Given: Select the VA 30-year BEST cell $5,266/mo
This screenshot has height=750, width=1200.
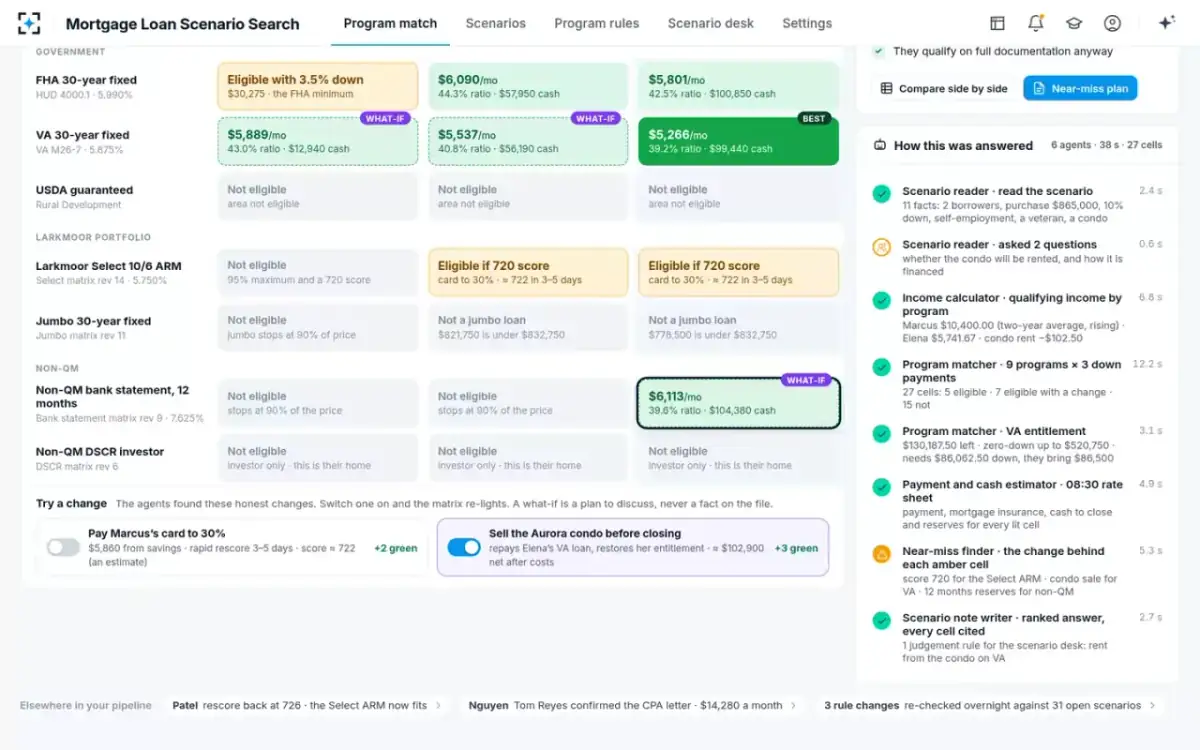Looking at the screenshot, I should point(739,141).
